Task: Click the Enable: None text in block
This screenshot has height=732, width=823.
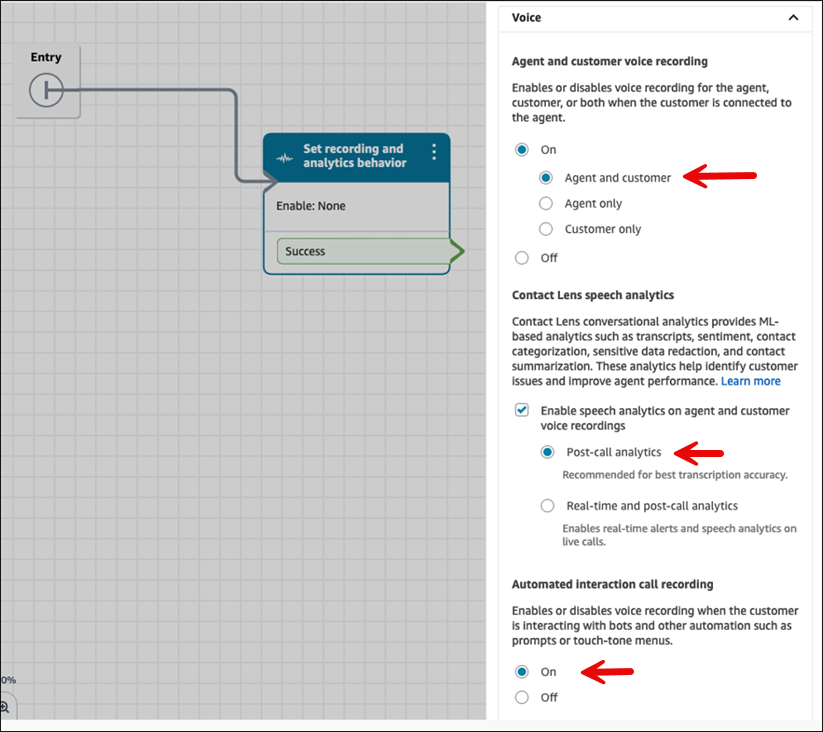Action: (x=311, y=206)
